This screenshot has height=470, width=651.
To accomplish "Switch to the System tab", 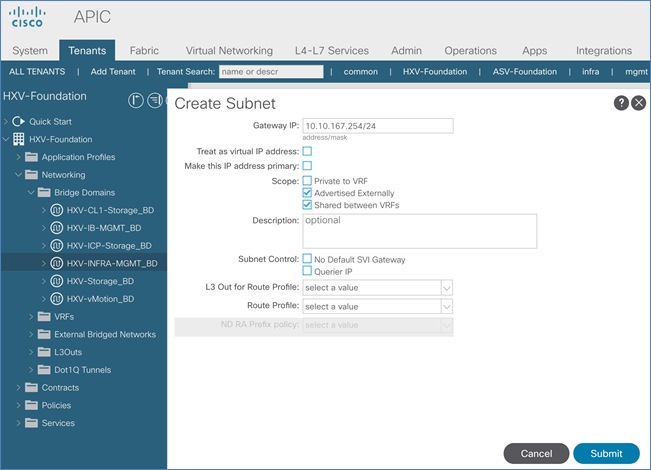I will [x=30, y=51].
